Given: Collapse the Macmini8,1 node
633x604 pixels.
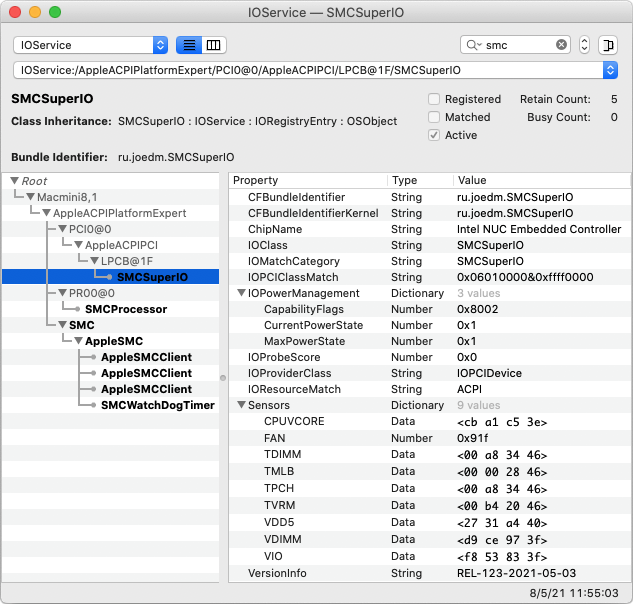Looking at the screenshot, I should pyautogui.click(x=31, y=197).
